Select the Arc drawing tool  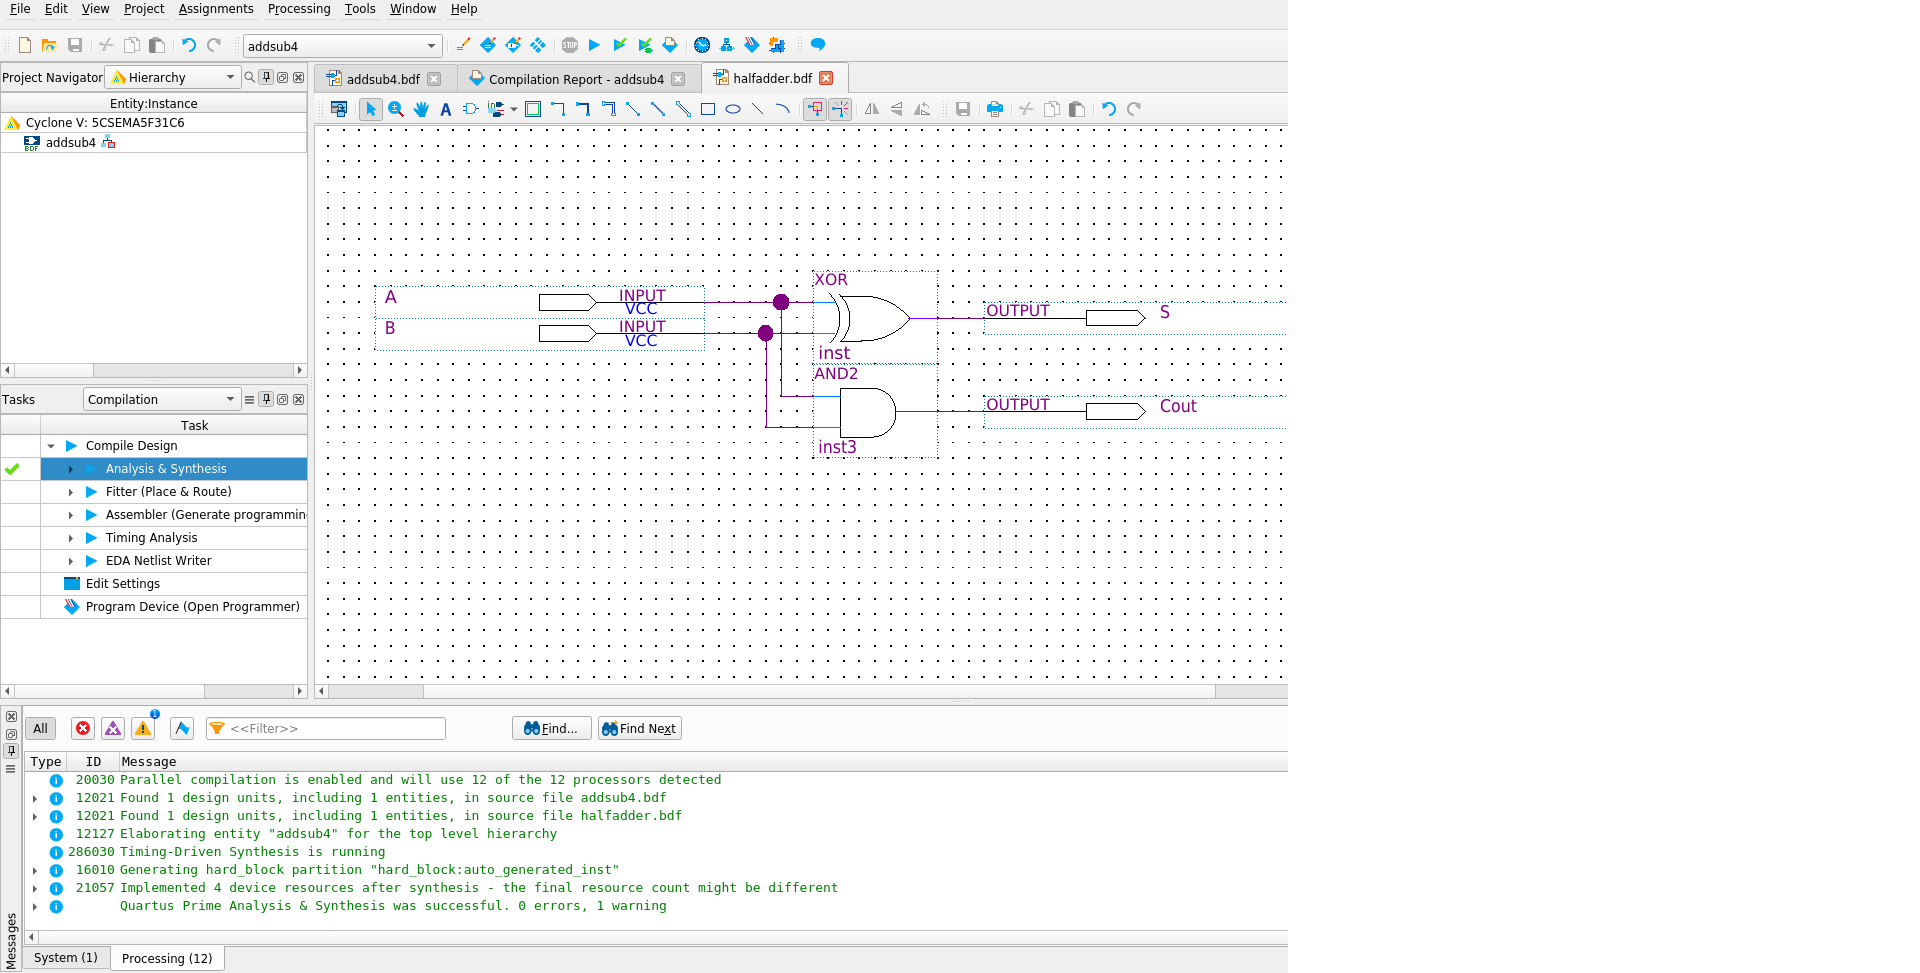pyautogui.click(x=783, y=109)
